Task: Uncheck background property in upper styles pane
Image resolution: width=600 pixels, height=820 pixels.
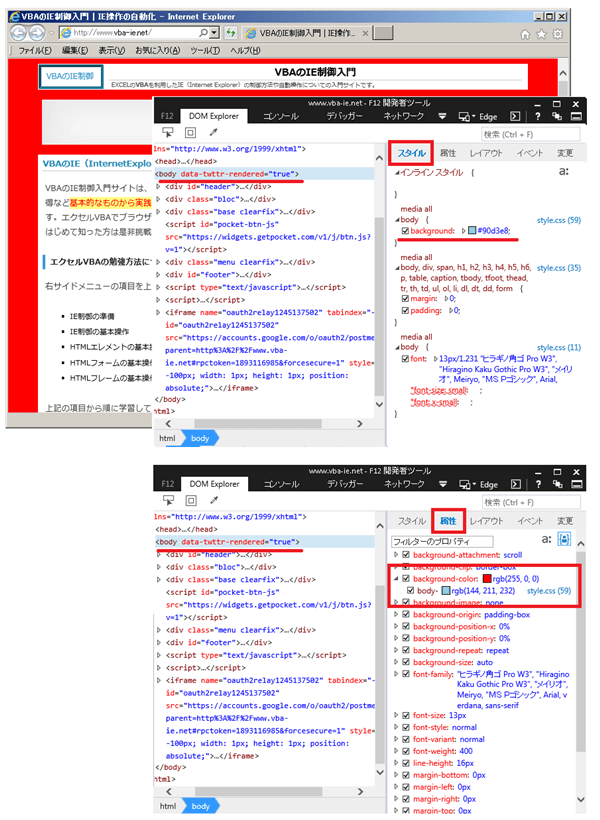Action: 405,231
